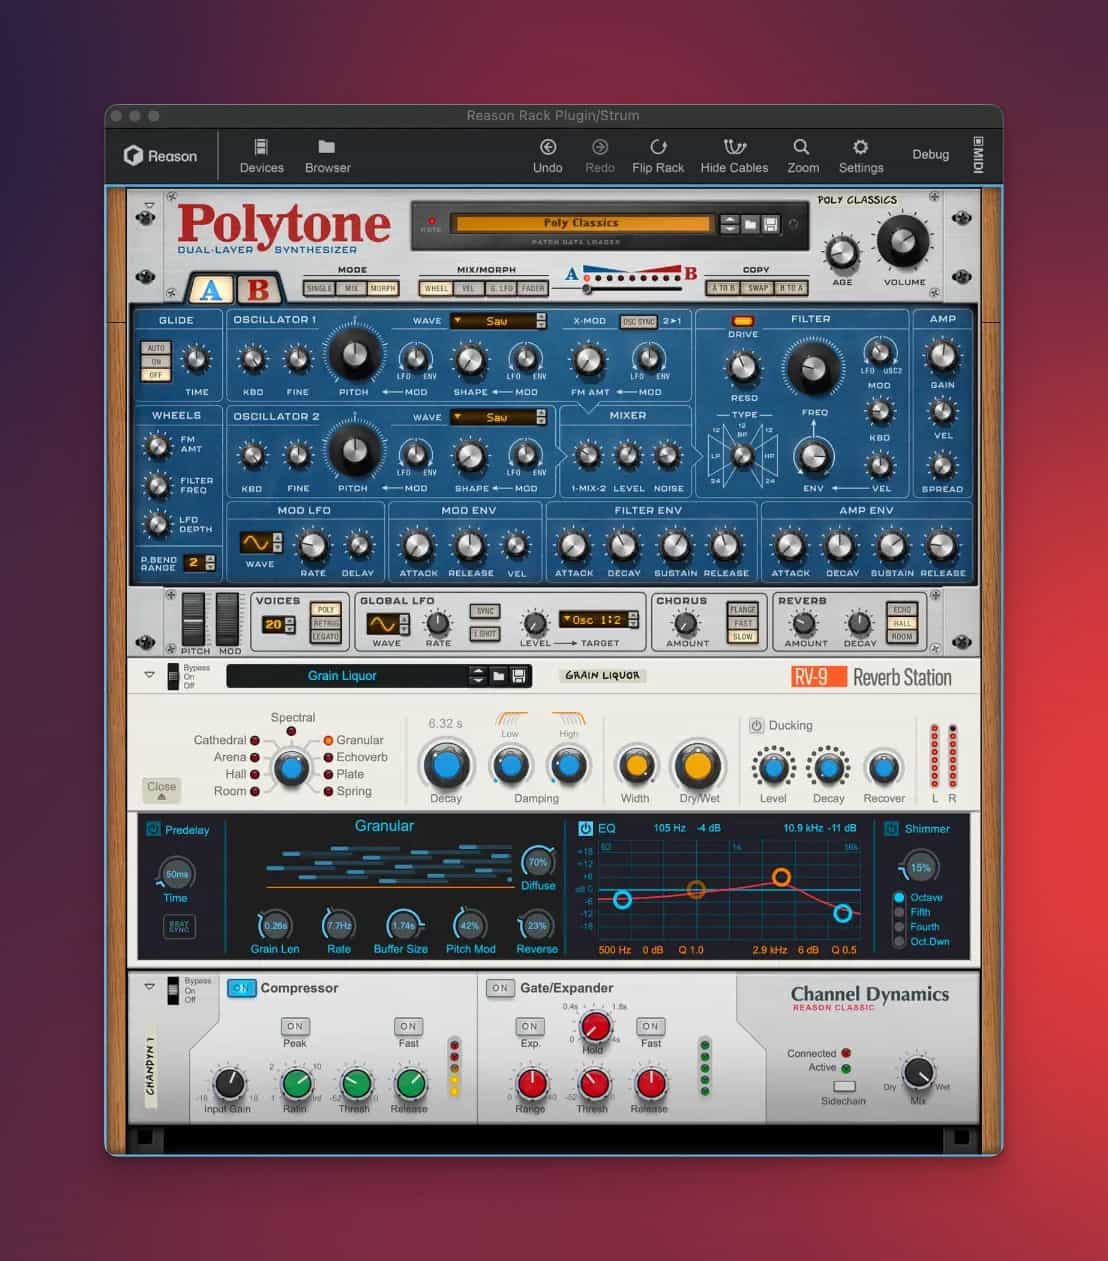Click the Polytone Age knob

[x=842, y=253]
